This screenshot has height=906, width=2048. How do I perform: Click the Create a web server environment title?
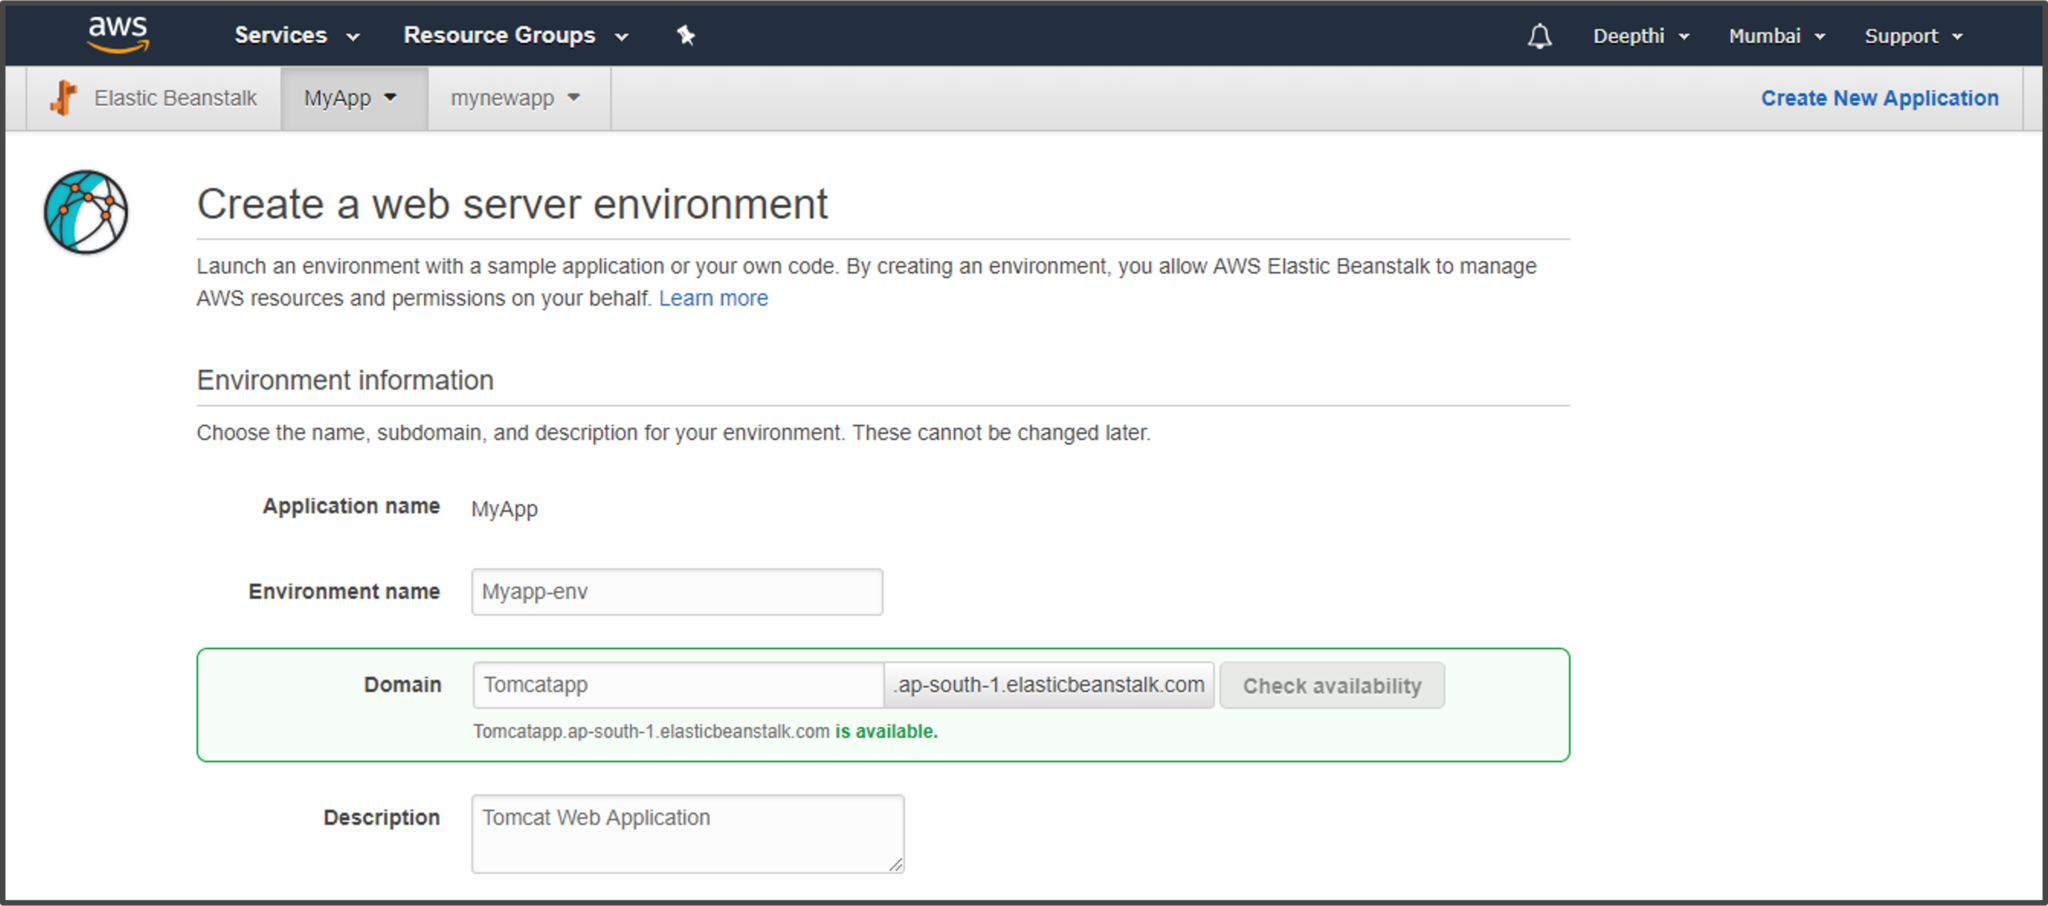[512, 204]
